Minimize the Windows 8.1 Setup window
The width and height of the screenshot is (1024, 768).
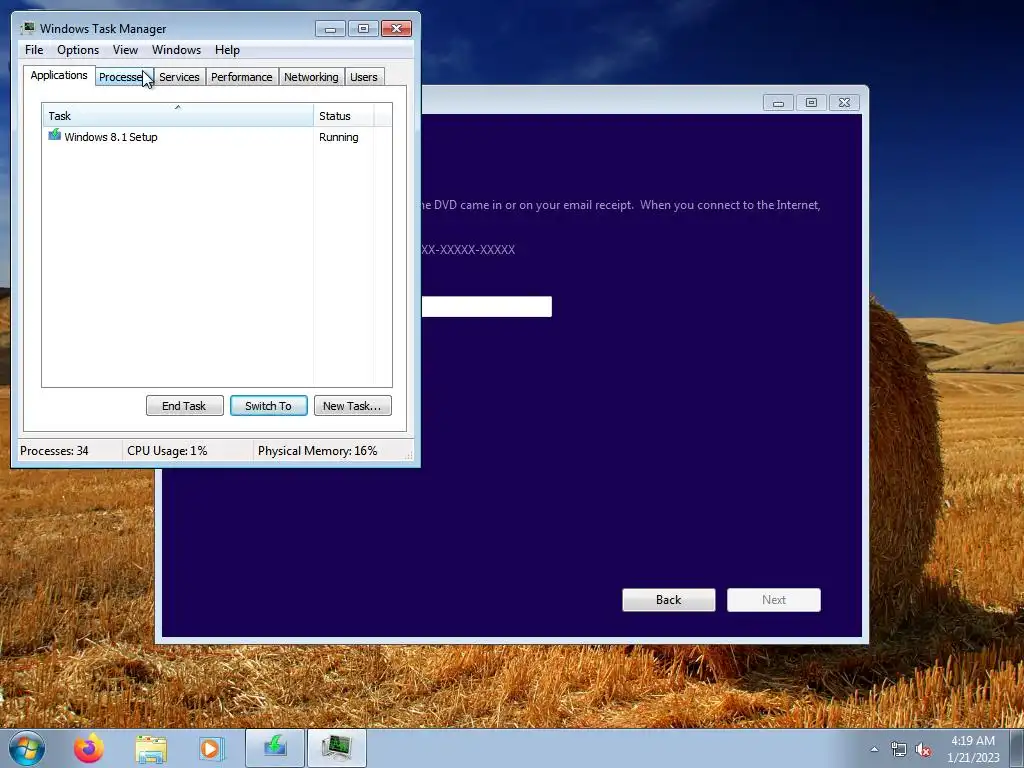(x=778, y=103)
